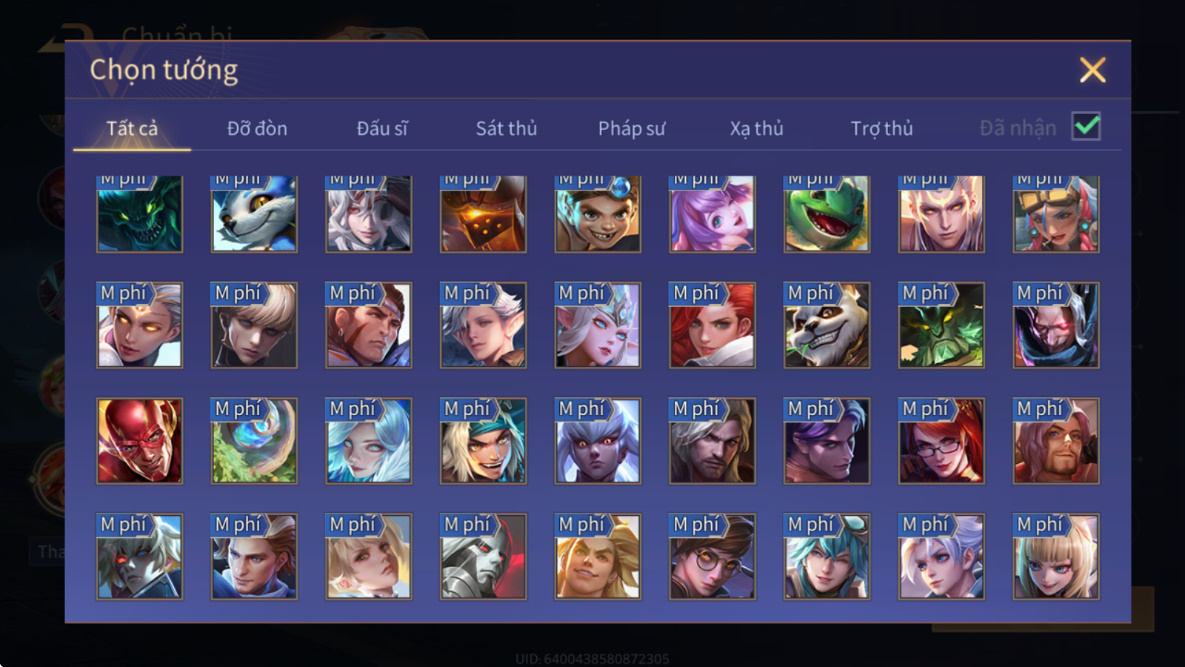Pick the hero with round glasses

pyautogui.click(x=712, y=557)
